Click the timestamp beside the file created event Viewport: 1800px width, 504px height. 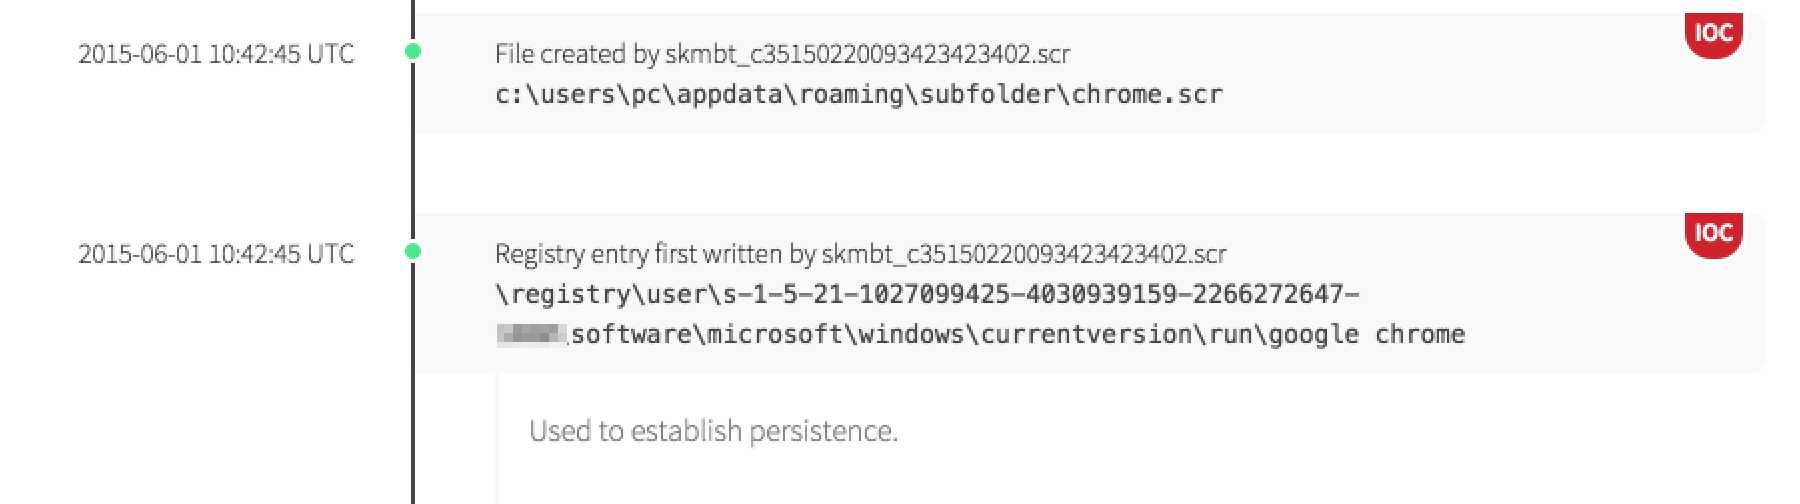pos(216,54)
